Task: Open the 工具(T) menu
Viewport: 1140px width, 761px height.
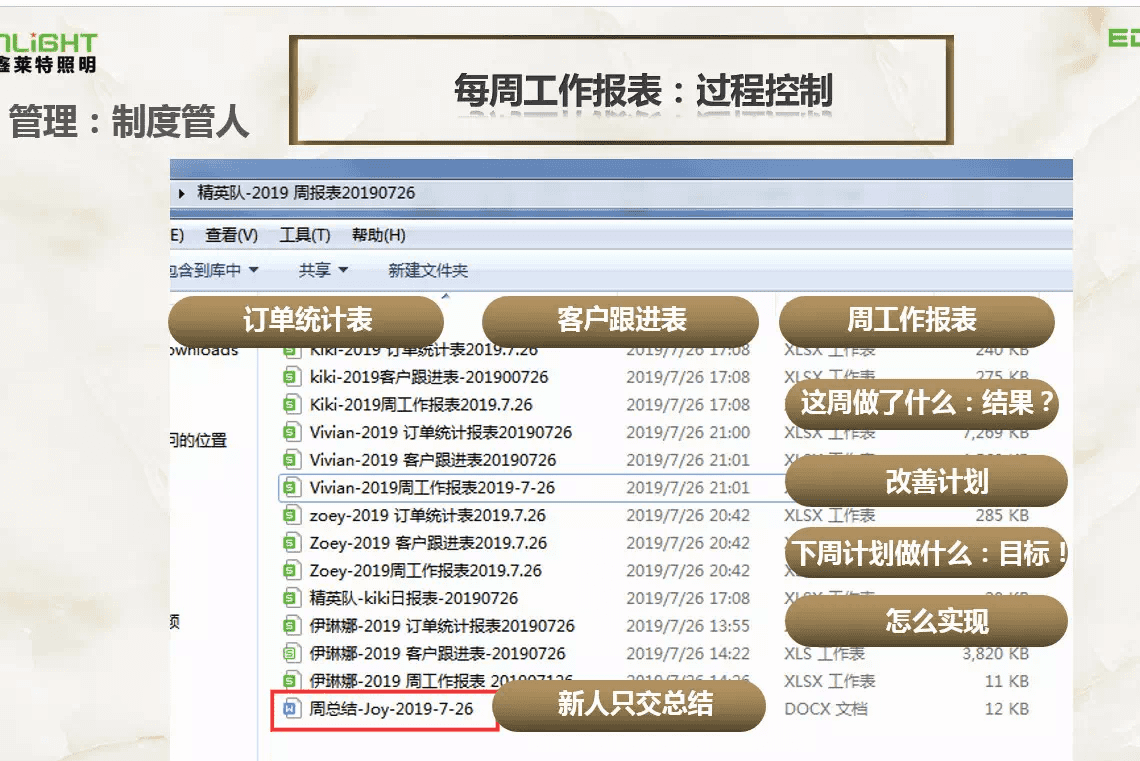Action: pos(305,235)
